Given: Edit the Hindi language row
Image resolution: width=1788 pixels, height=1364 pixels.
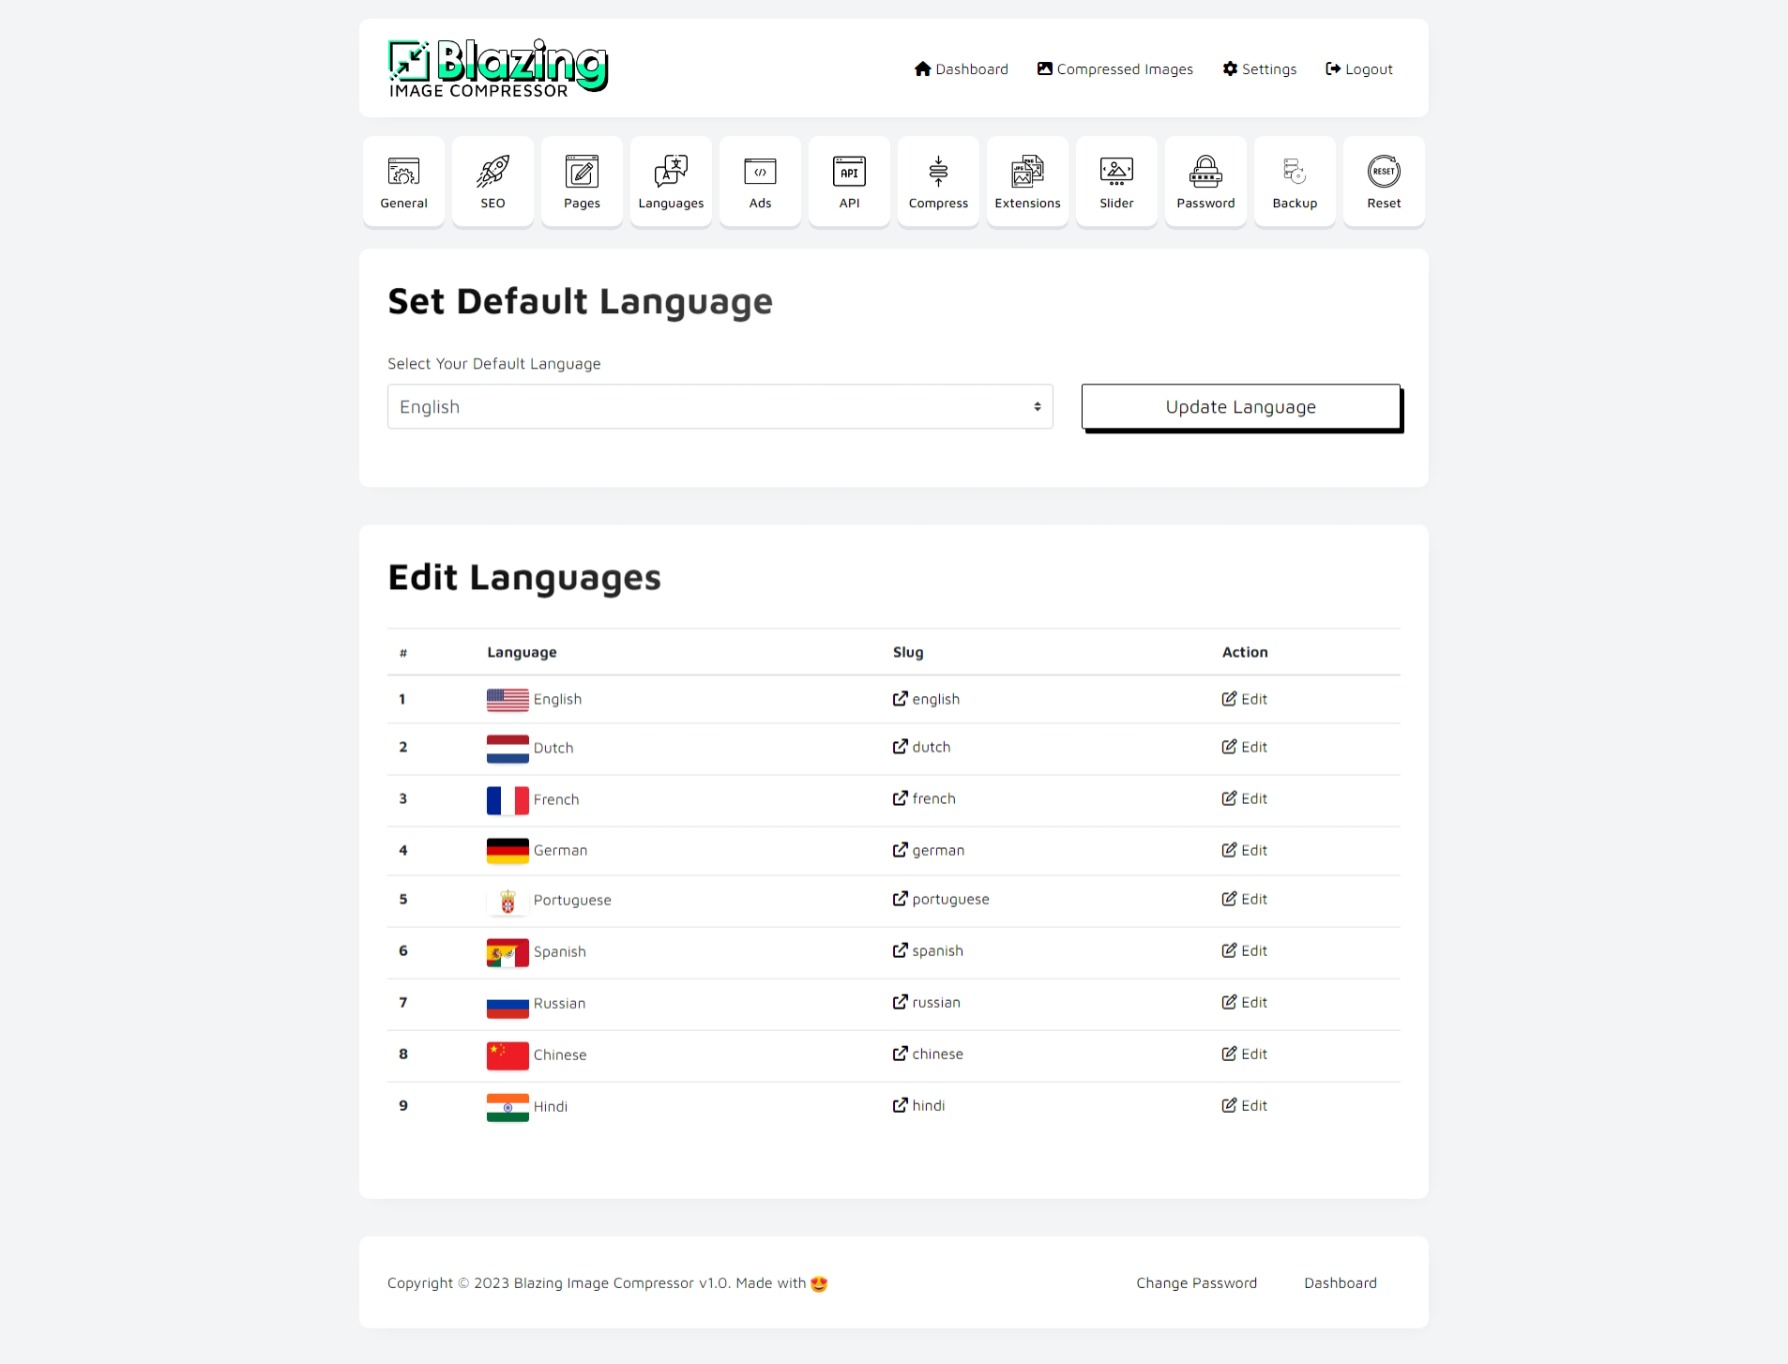Looking at the screenshot, I should [x=1244, y=1105].
